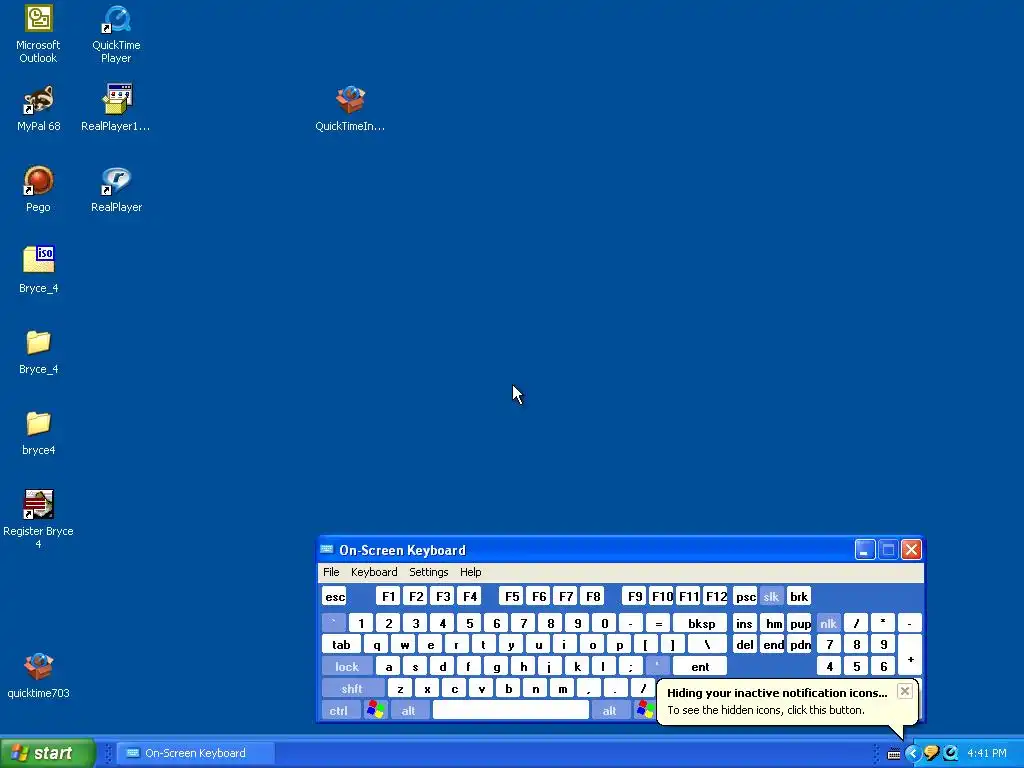Click the space bar key
1024x768 pixels.
511,710
